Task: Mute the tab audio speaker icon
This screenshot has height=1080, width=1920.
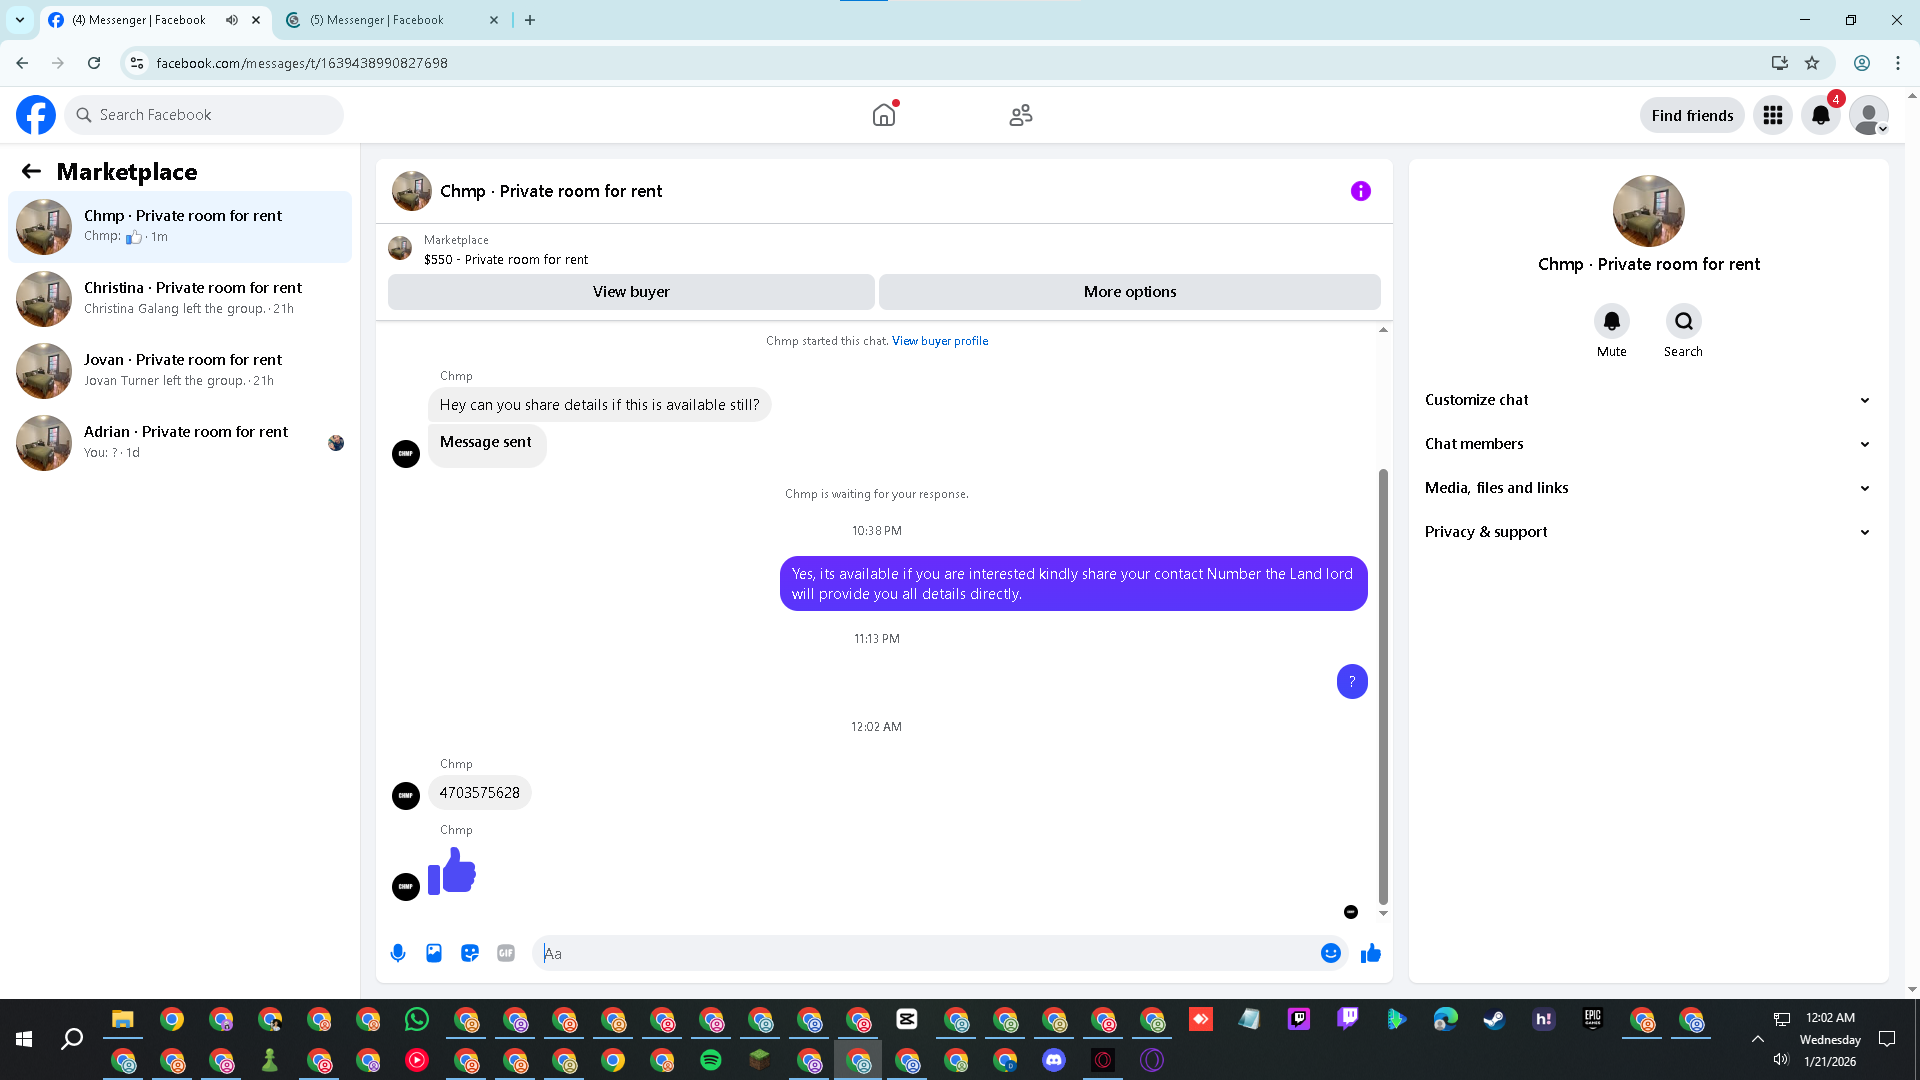Action: (x=232, y=20)
